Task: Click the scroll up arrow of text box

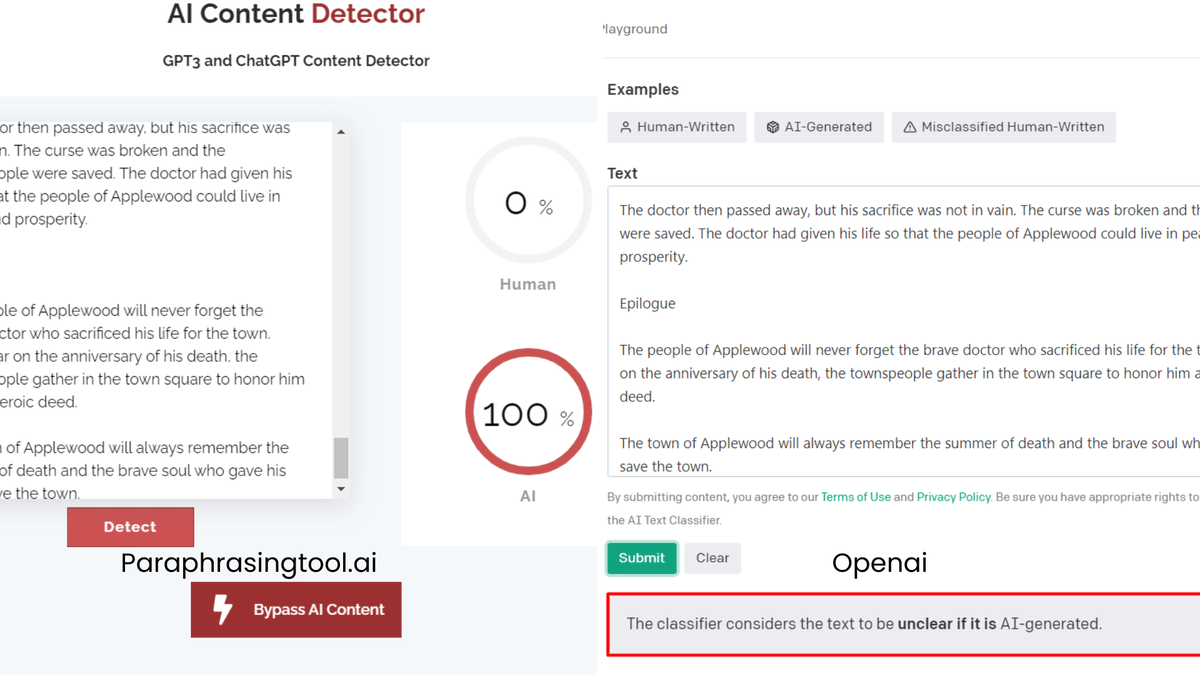Action: (341, 132)
